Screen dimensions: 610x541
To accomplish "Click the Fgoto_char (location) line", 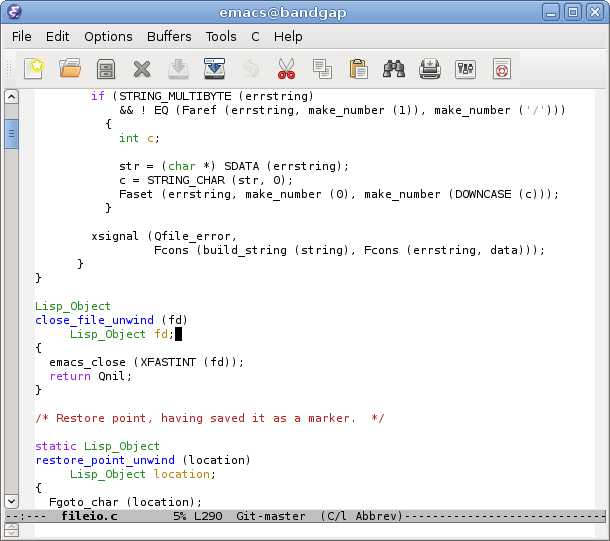I will pyautogui.click(x=125, y=502).
